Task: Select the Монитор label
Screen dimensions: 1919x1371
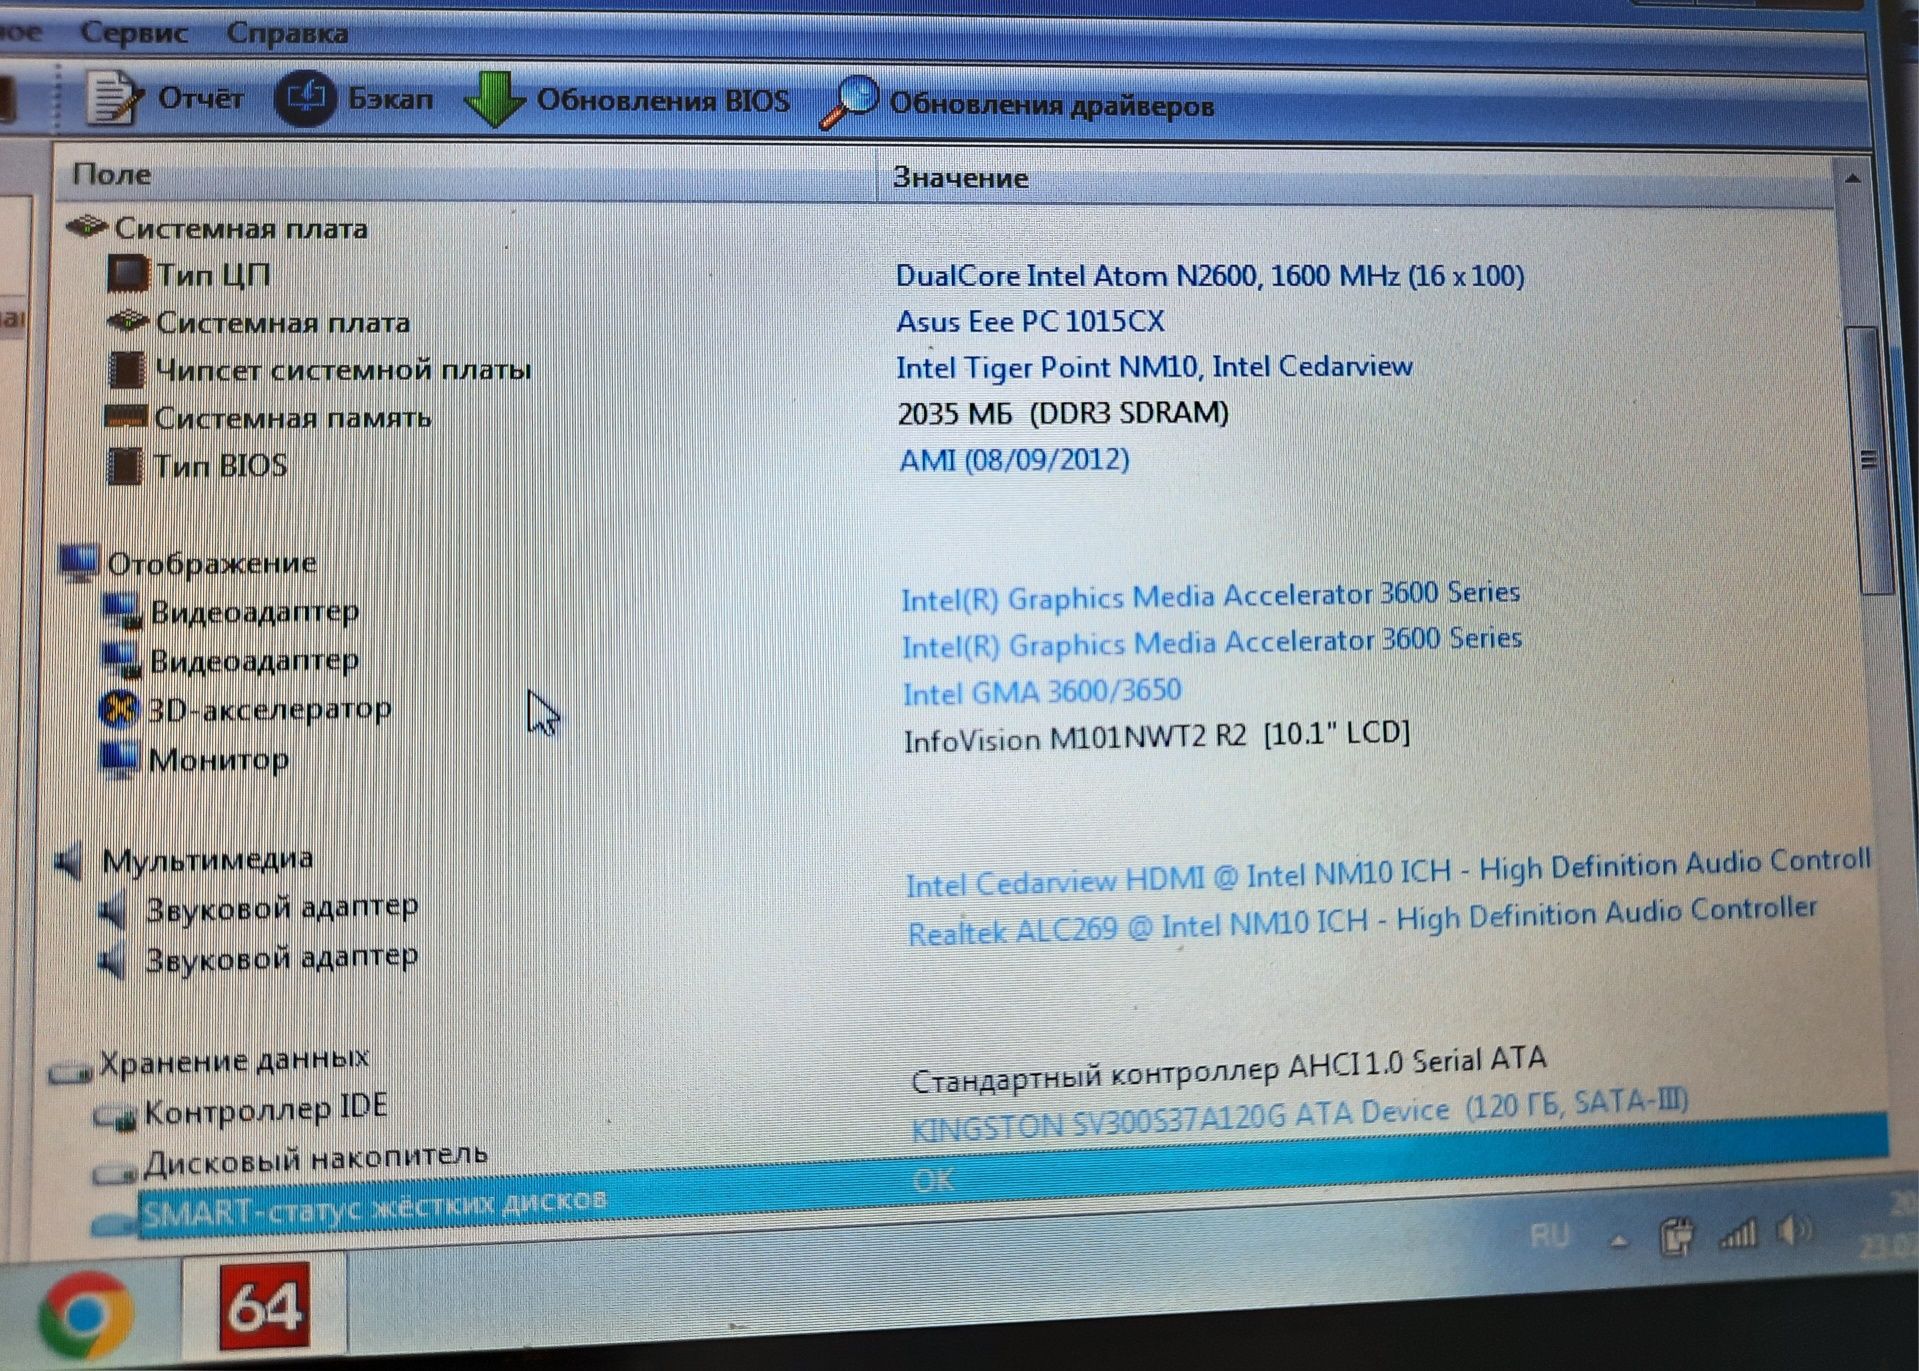Action: click(x=218, y=760)
